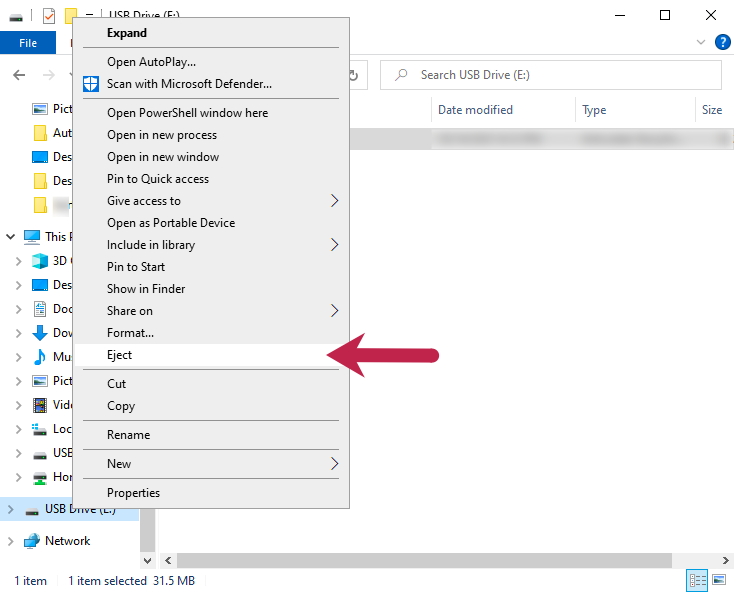Click the drive icon in the title bar
The image size is (736, 593).
pos(16,17)
